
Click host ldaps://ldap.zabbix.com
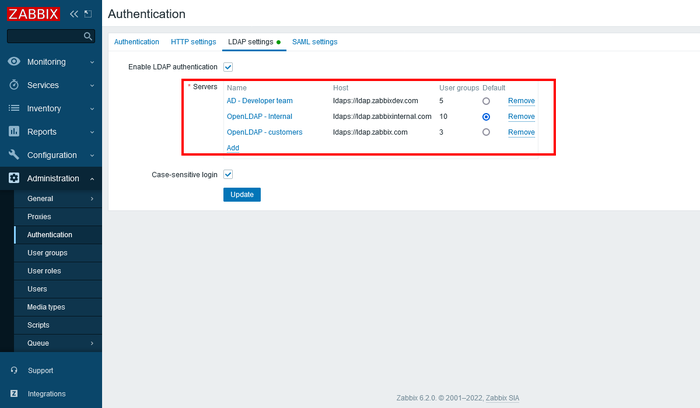(370, 132)
